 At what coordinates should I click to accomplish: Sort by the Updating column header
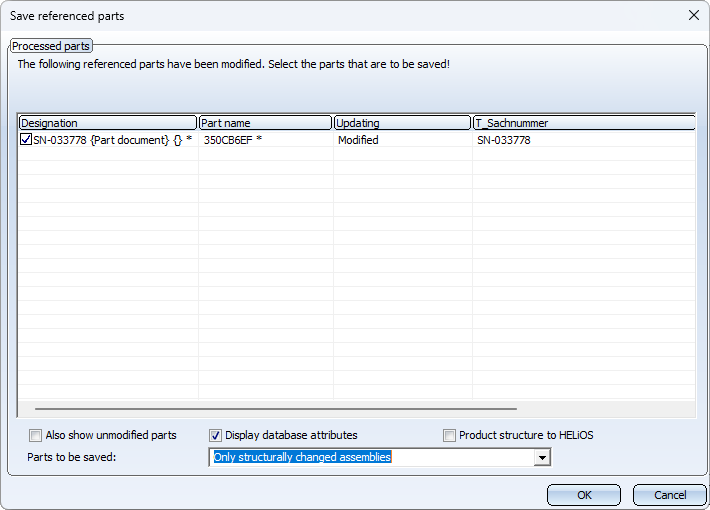(x=403, y=123)
